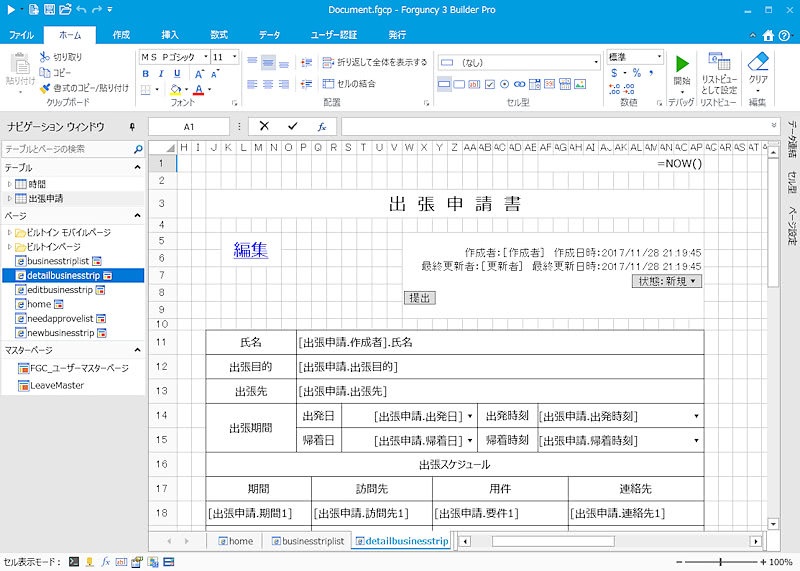Screen dimensions: 800x571
Task: Open the cell type style dropdown
Action: click(x=595, y=62)
